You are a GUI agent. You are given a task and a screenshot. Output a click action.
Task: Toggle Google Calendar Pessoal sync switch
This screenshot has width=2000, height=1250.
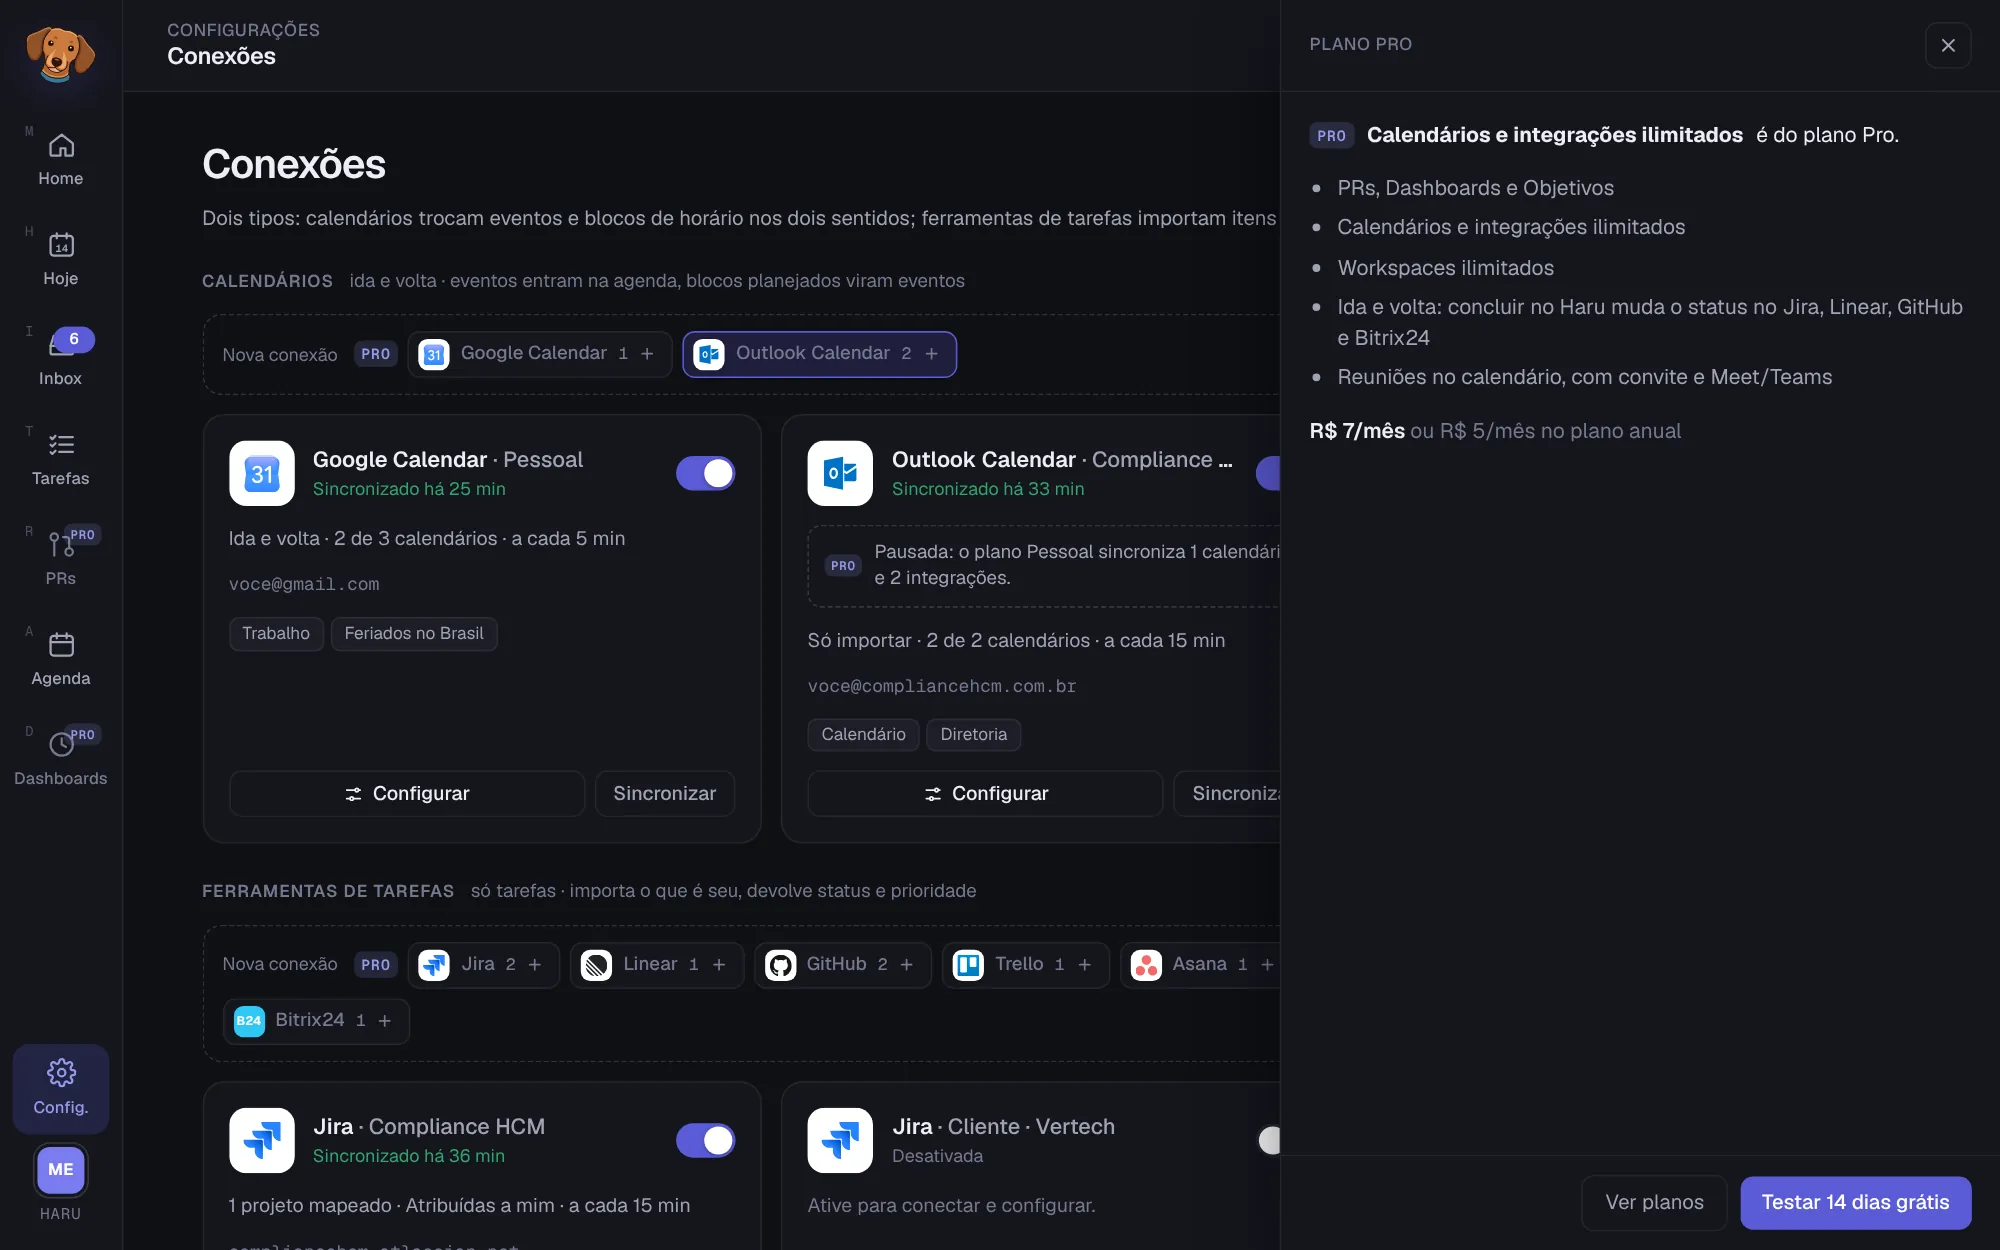[x=705, y=473]
